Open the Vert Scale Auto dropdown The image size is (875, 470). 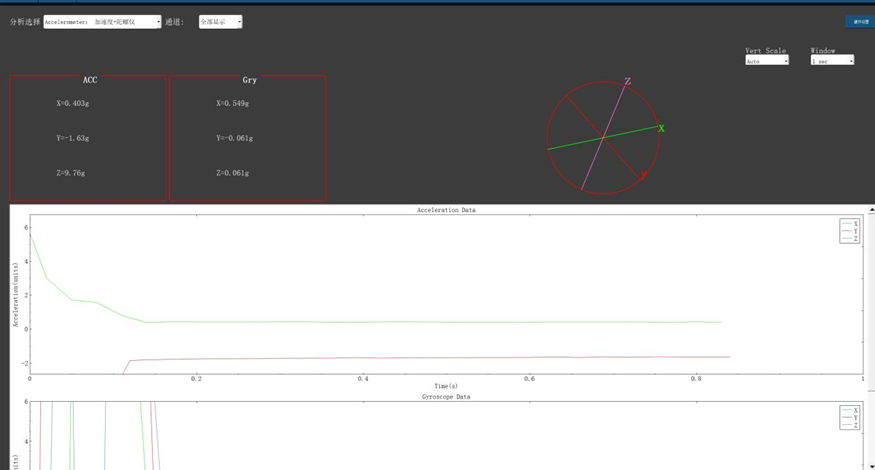(x=767, y=61)
